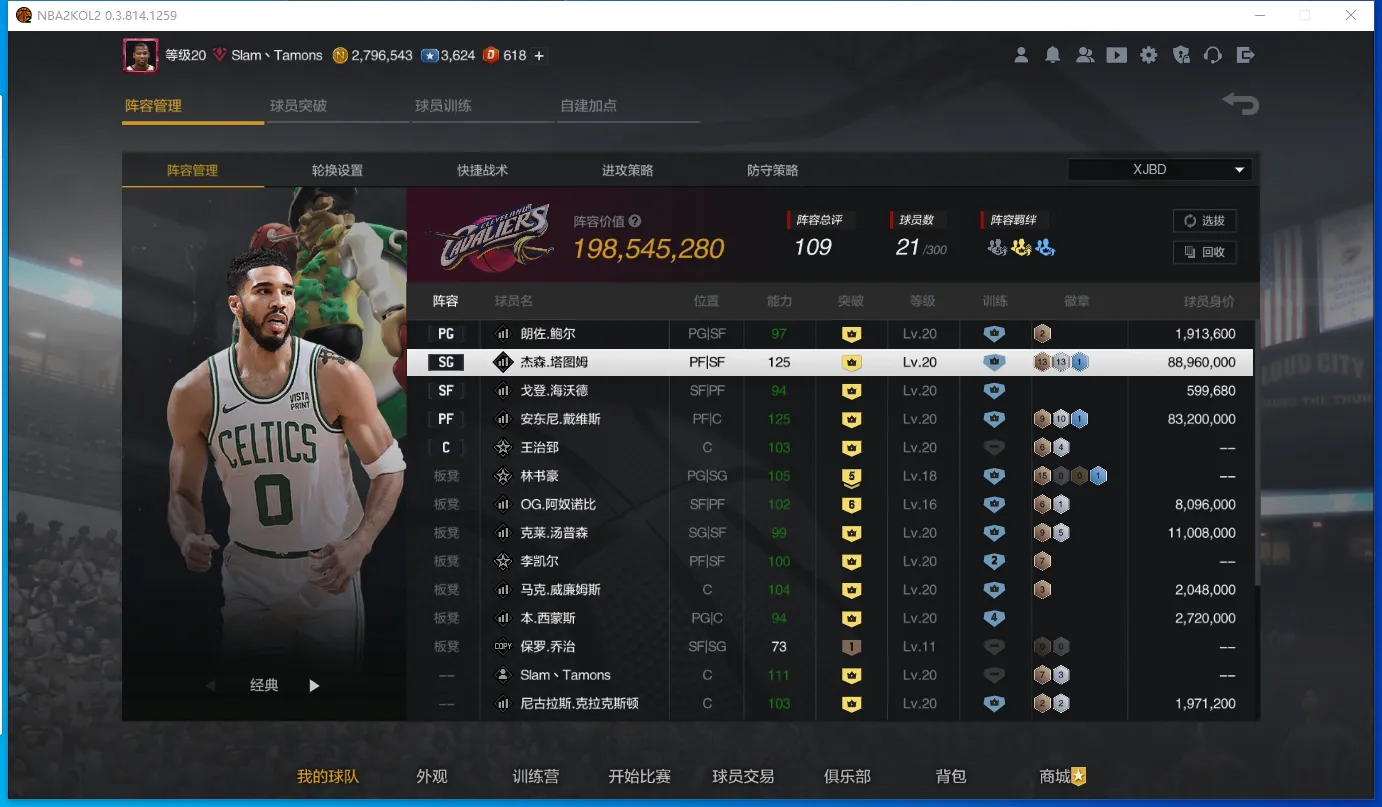Open the XJBD lineup dropdown
The image size is (1382, 807).
pos(1160,170)
